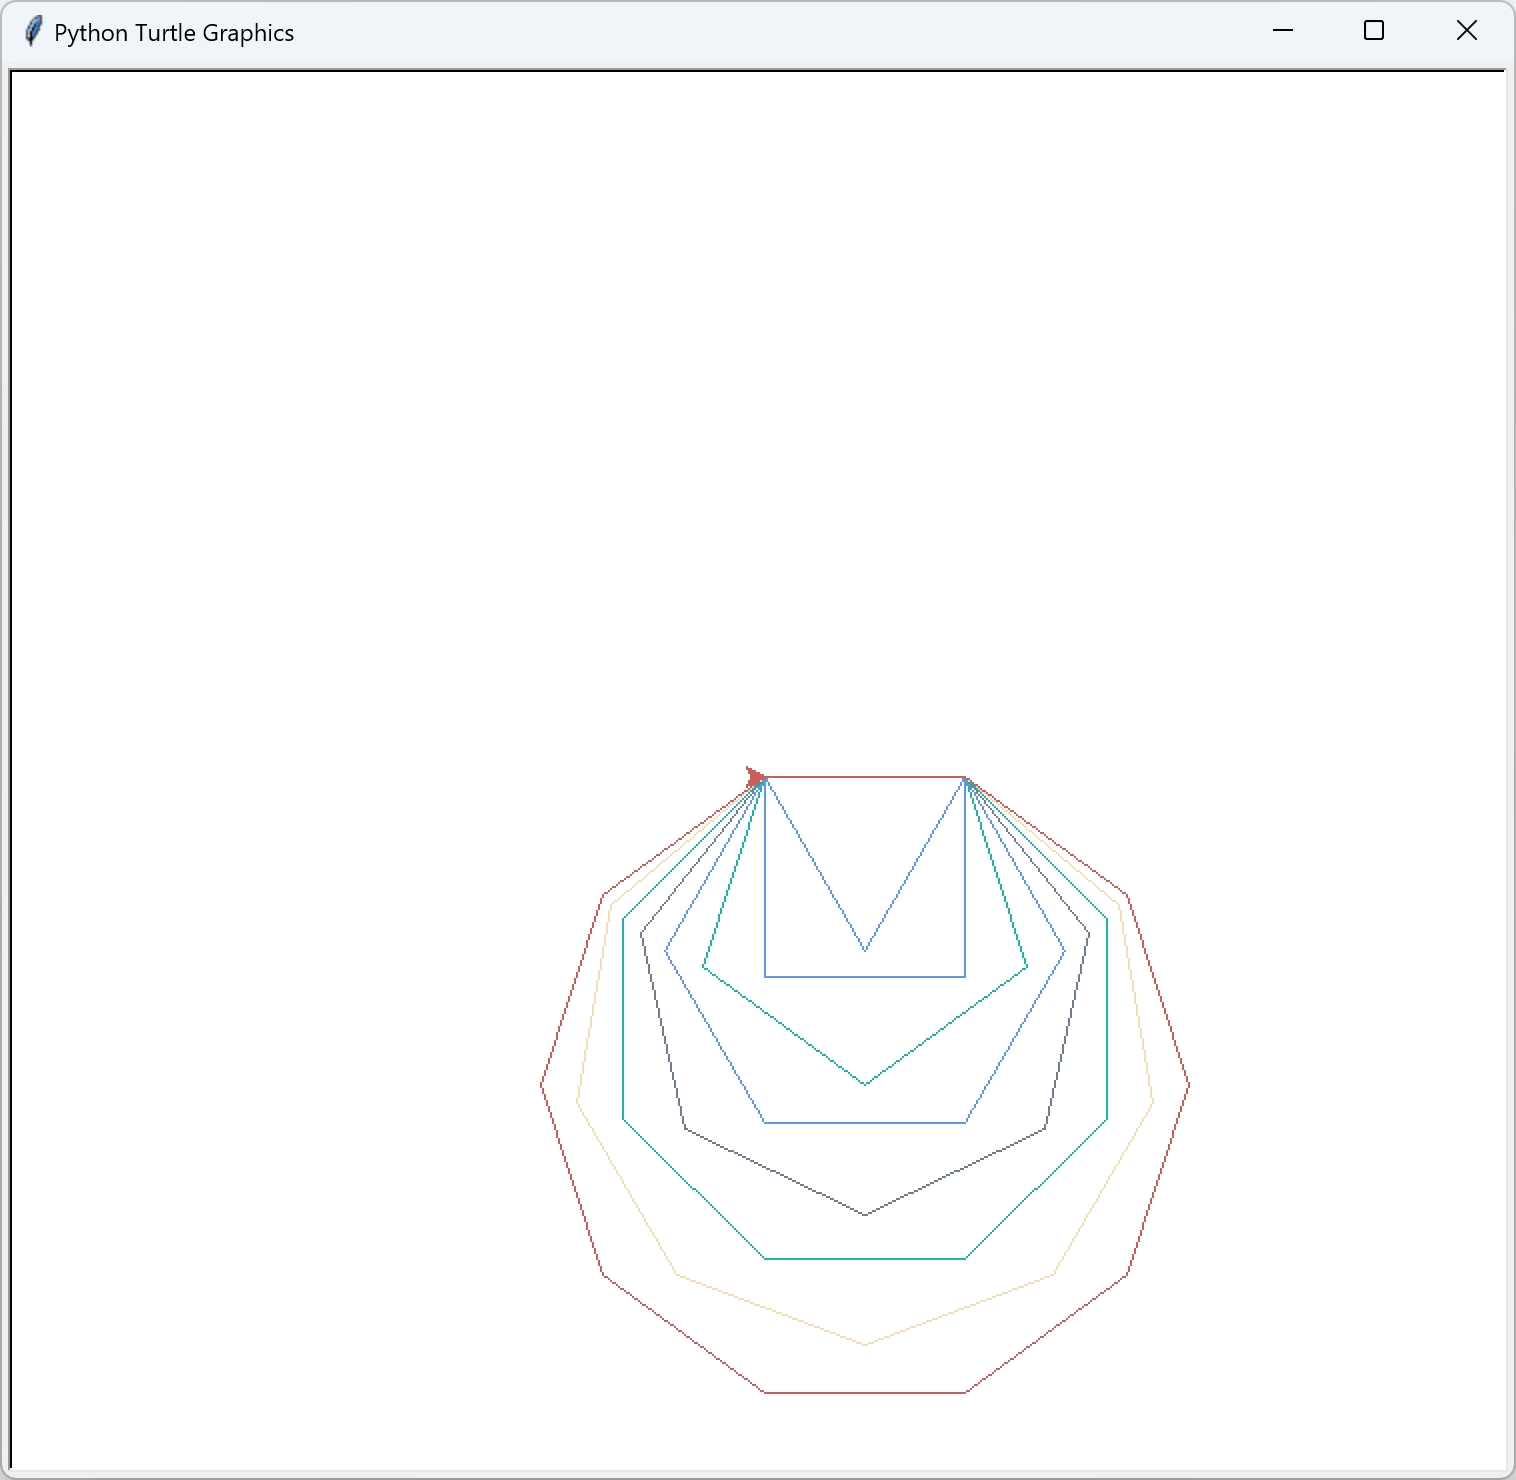
Task: Click the rightmost vertex of the red decagon
Action: pyautogui.click(x=1188, y=1085)
